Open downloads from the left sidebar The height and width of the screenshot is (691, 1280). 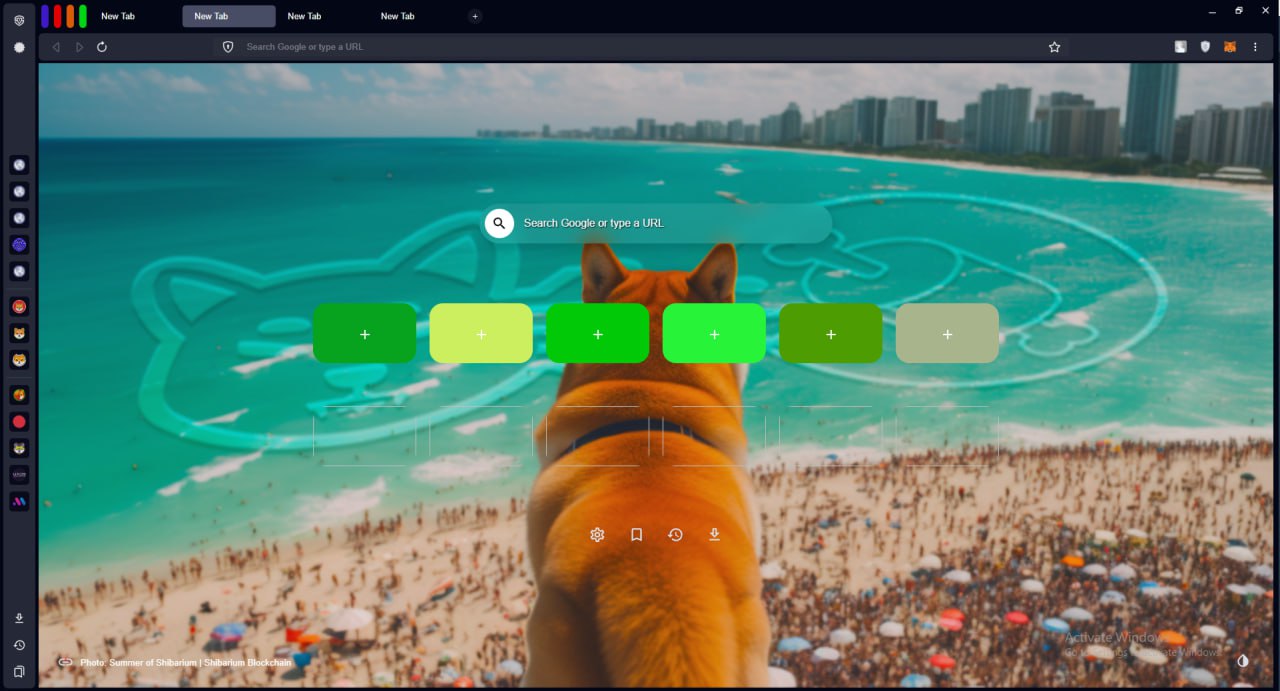[x=19, y=619]
